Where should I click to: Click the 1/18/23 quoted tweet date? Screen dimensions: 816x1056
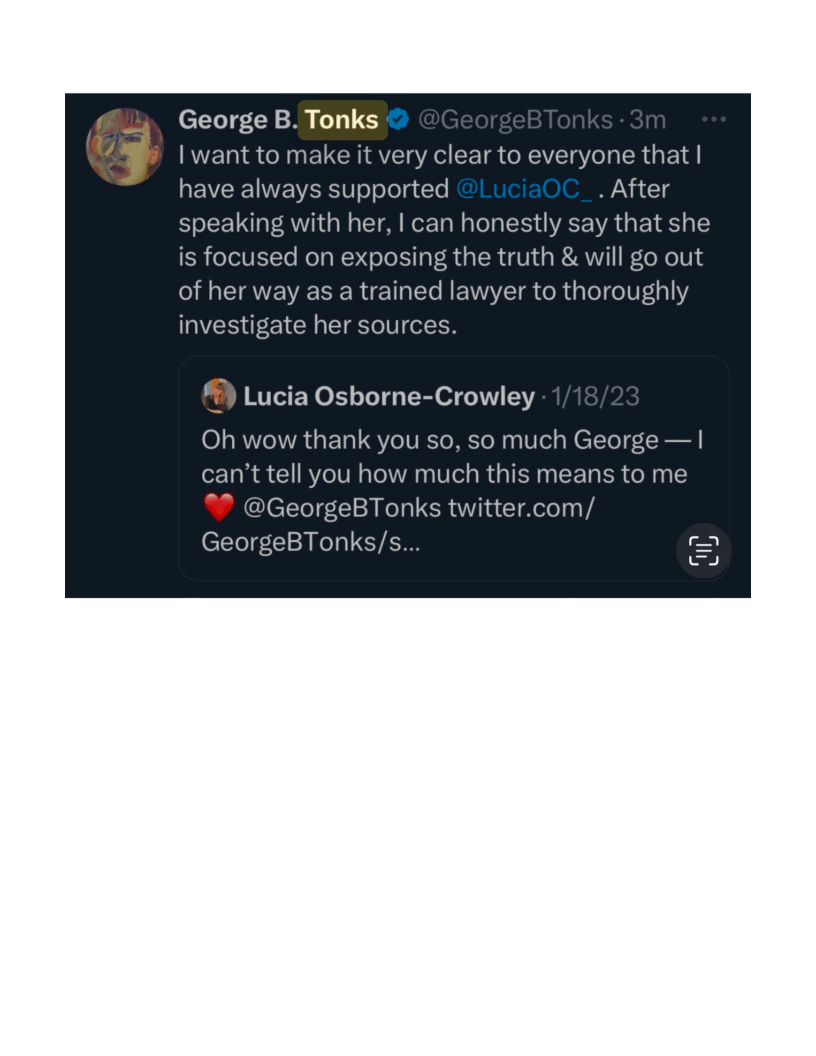595,397
